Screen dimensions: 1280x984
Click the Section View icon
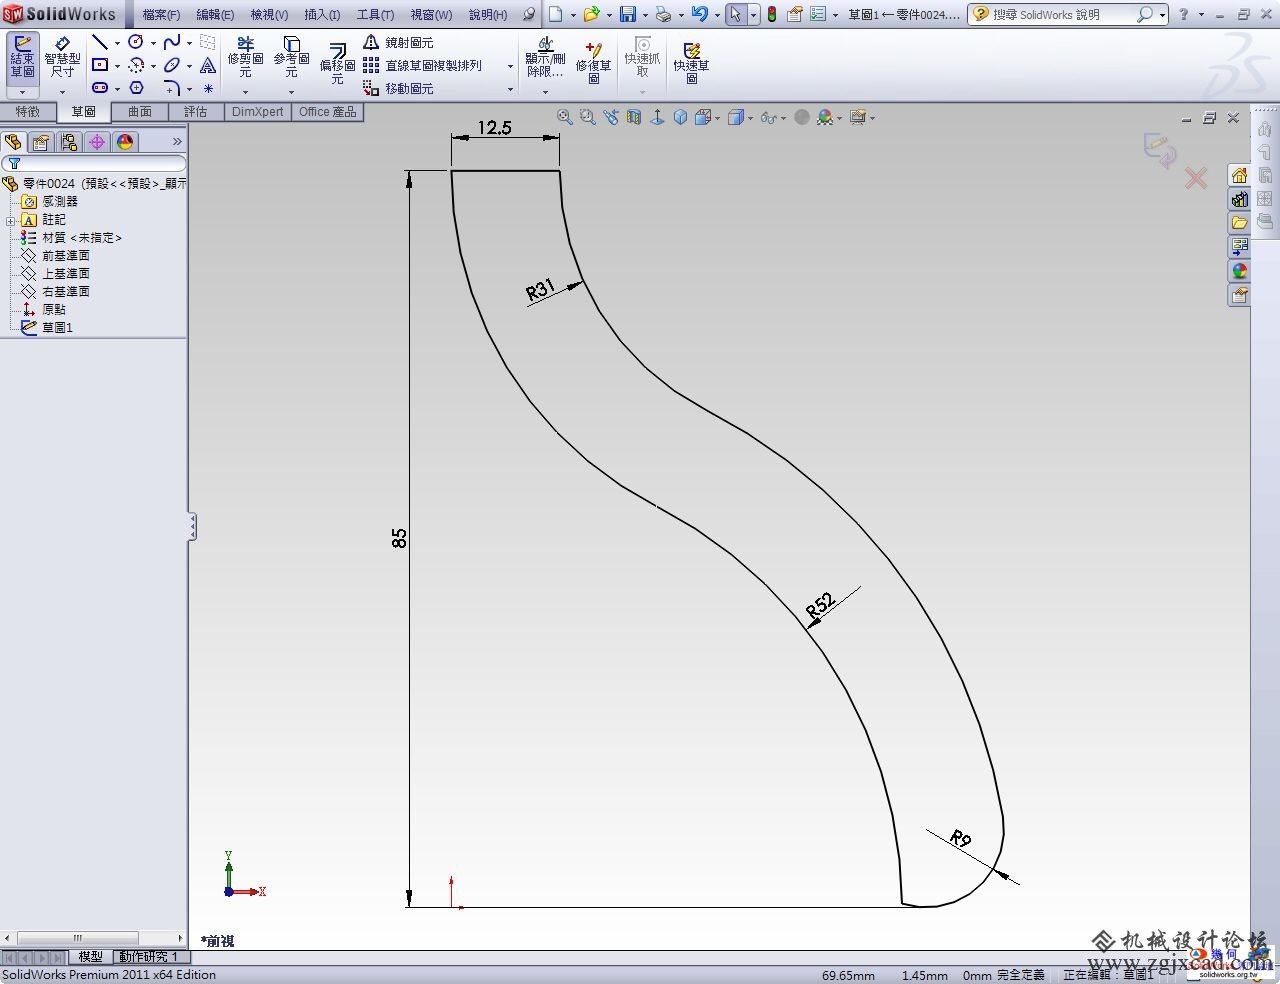tap(633, 117)
